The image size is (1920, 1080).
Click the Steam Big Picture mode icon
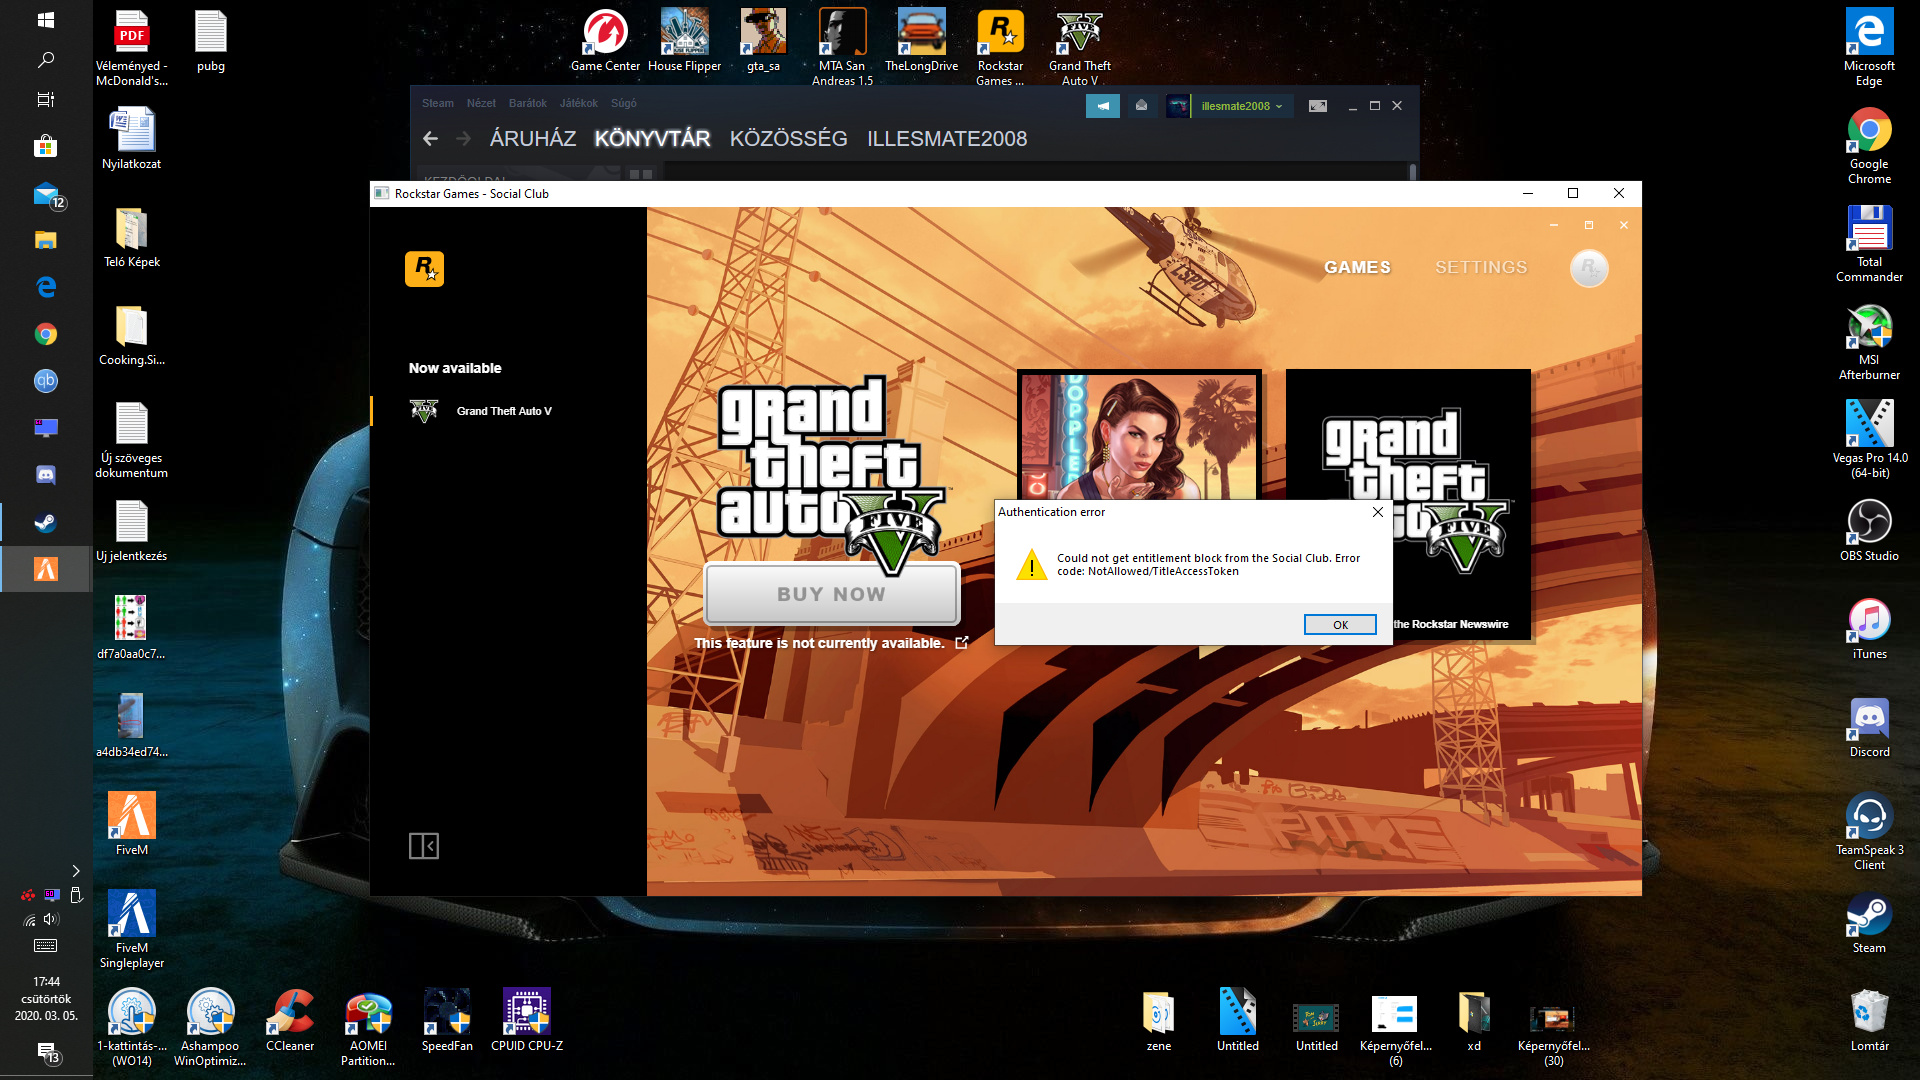pyautogui.click(x=1318, y=106)
